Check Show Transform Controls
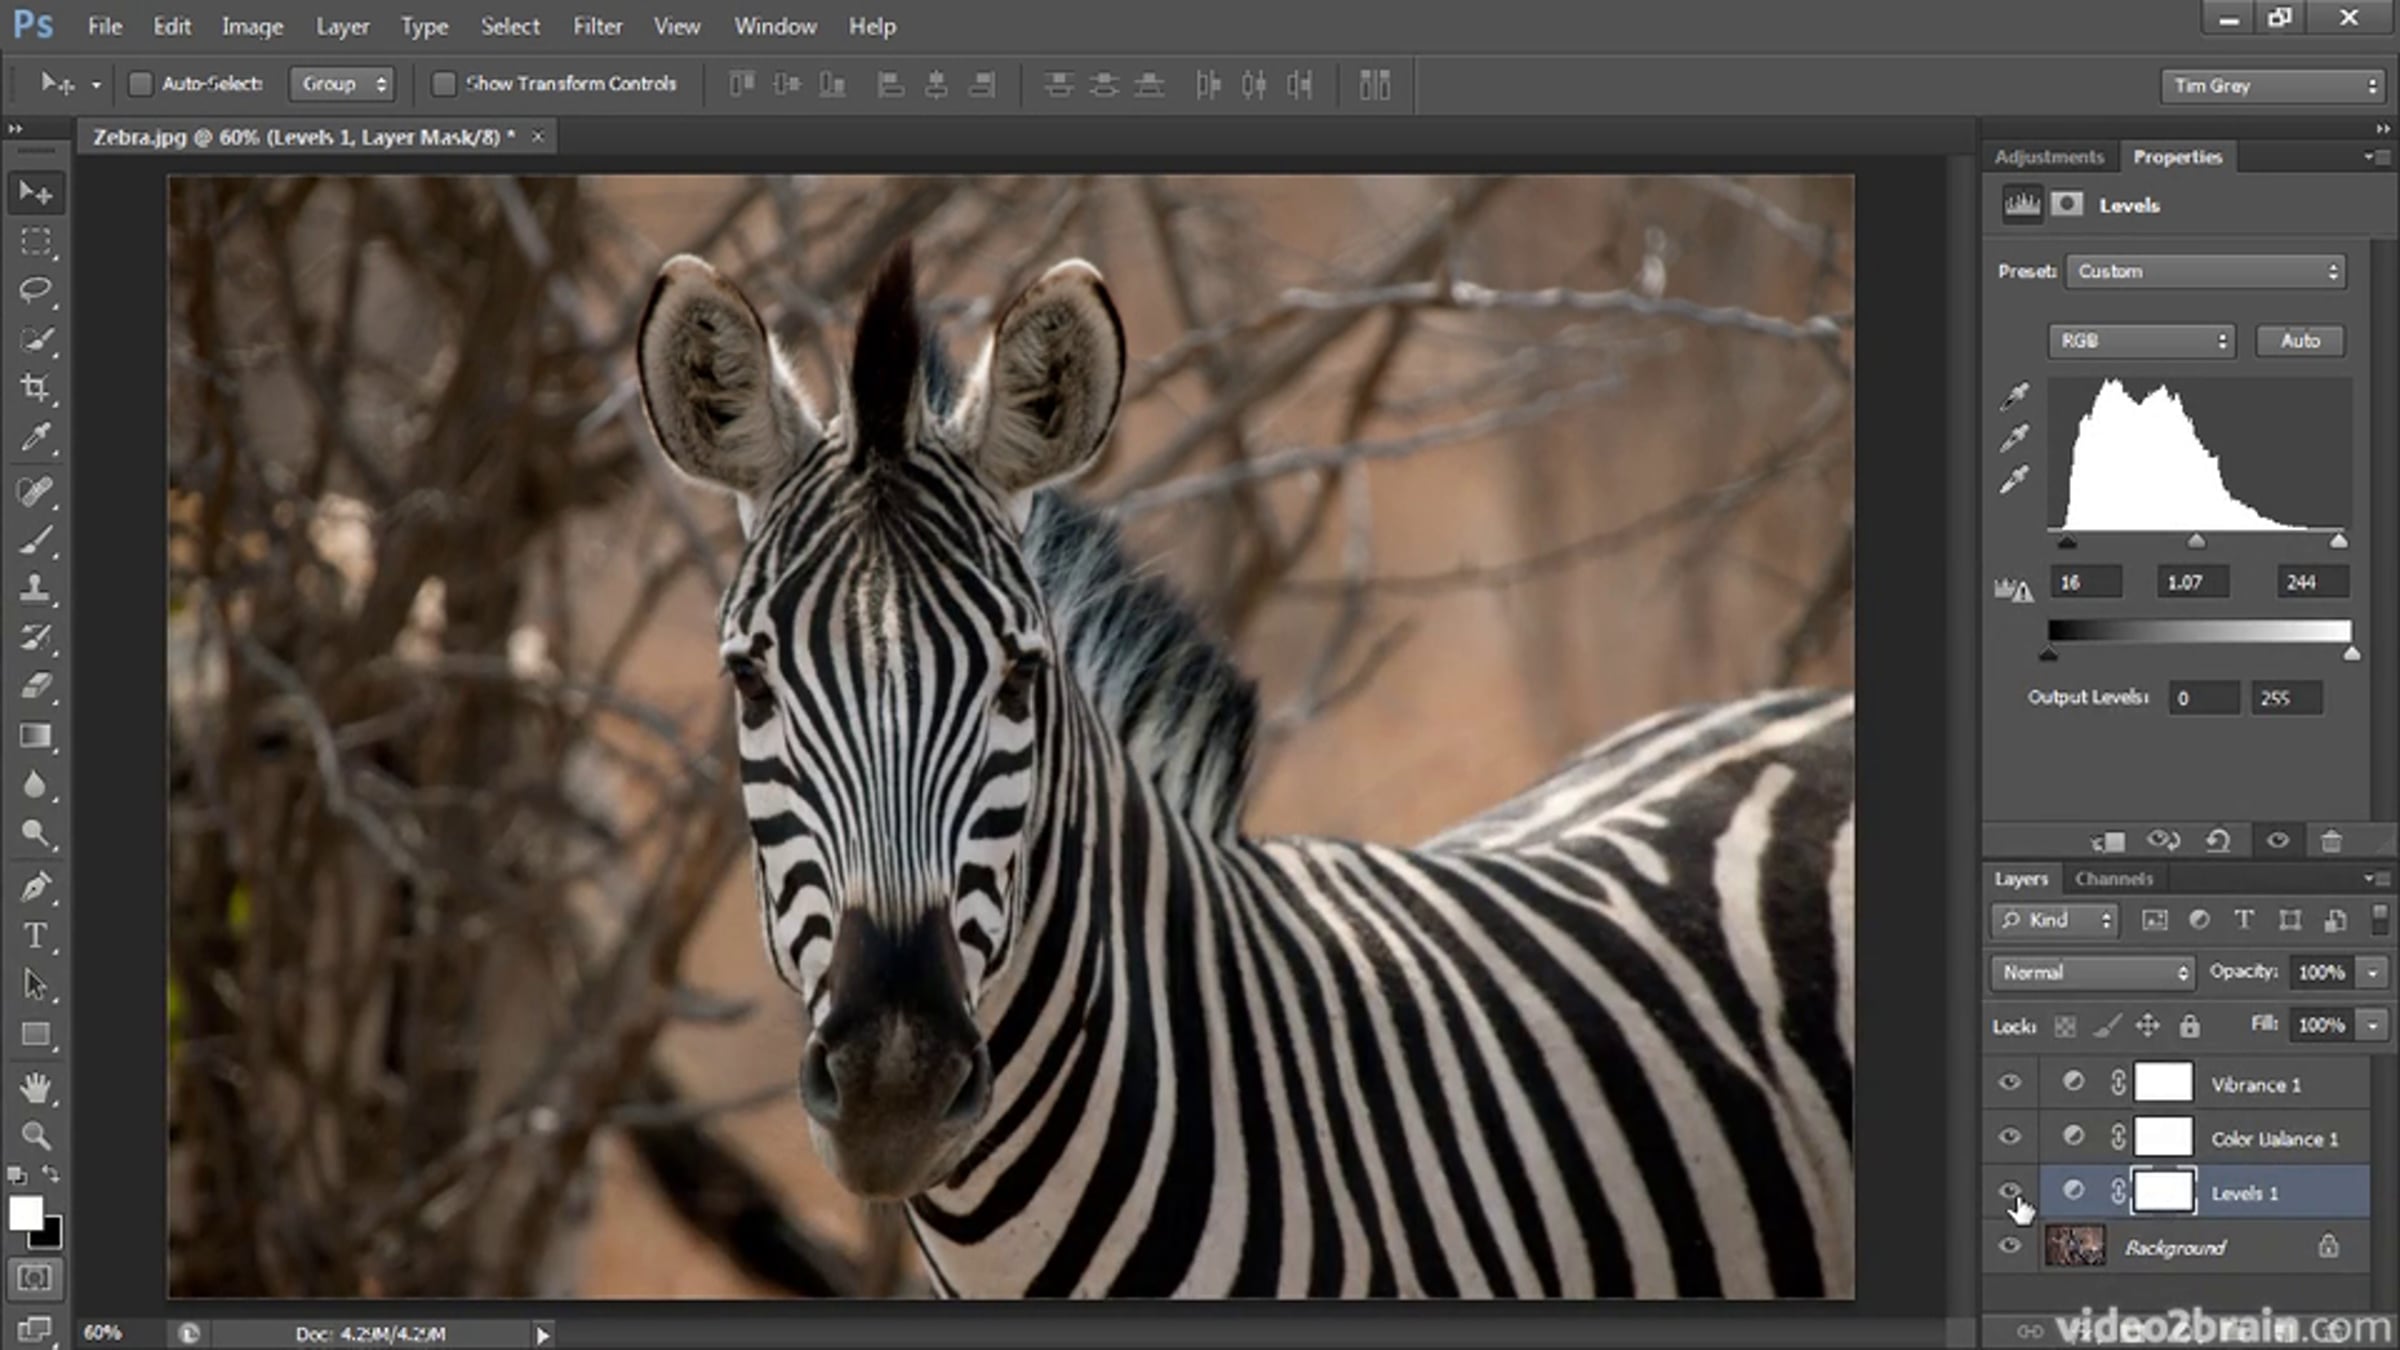 pos(443,84)
